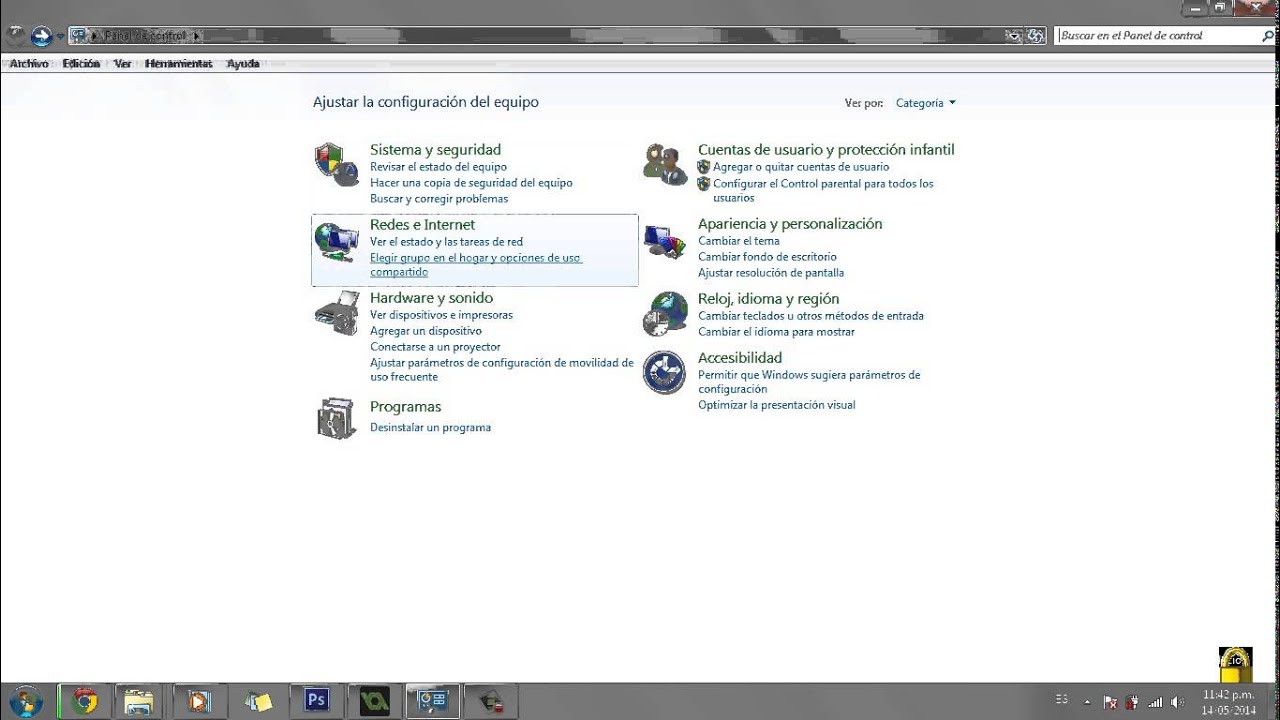Click Ajustar parámetros de configuración de movilidad
This screenshot has width=1280, height=720.
(x=501, y=370)
